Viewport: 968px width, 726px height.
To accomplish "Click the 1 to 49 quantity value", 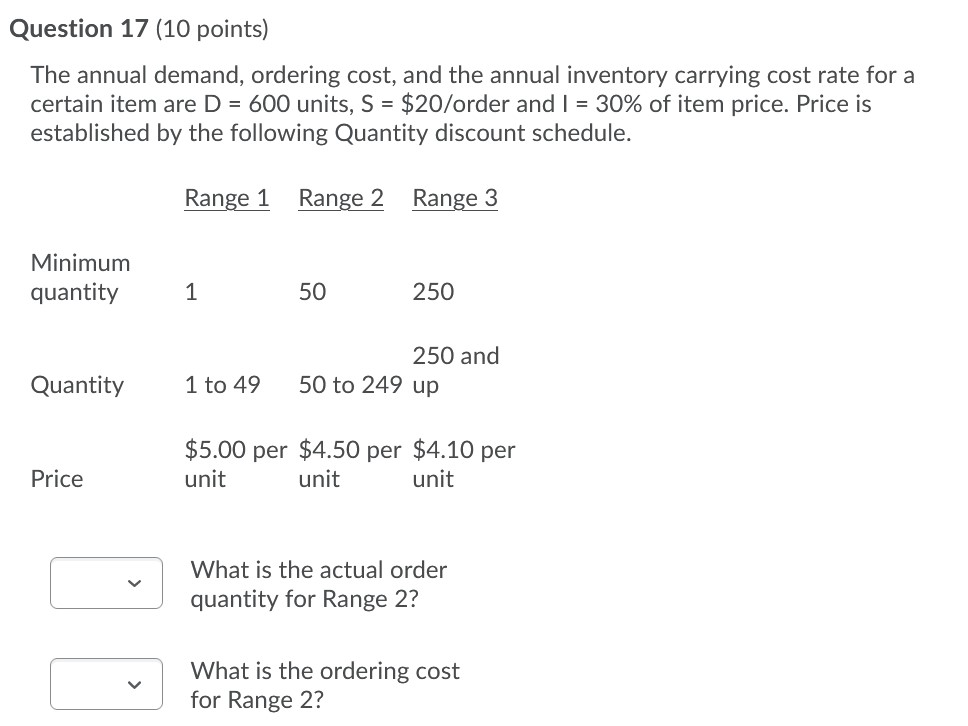I will click(222, 385).
